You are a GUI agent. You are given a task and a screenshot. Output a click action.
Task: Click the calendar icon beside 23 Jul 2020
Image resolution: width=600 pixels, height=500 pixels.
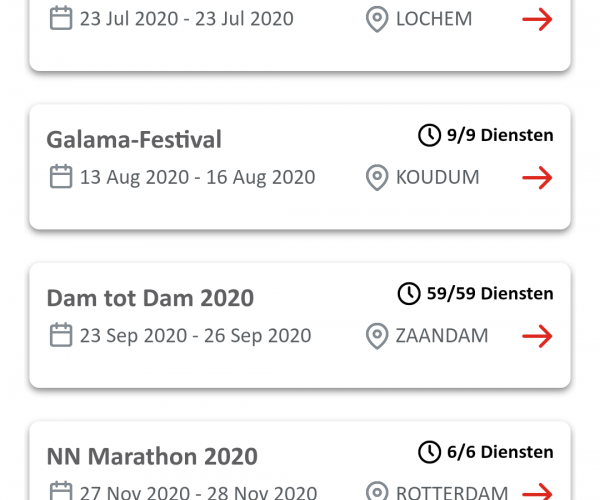click(61, 18)
